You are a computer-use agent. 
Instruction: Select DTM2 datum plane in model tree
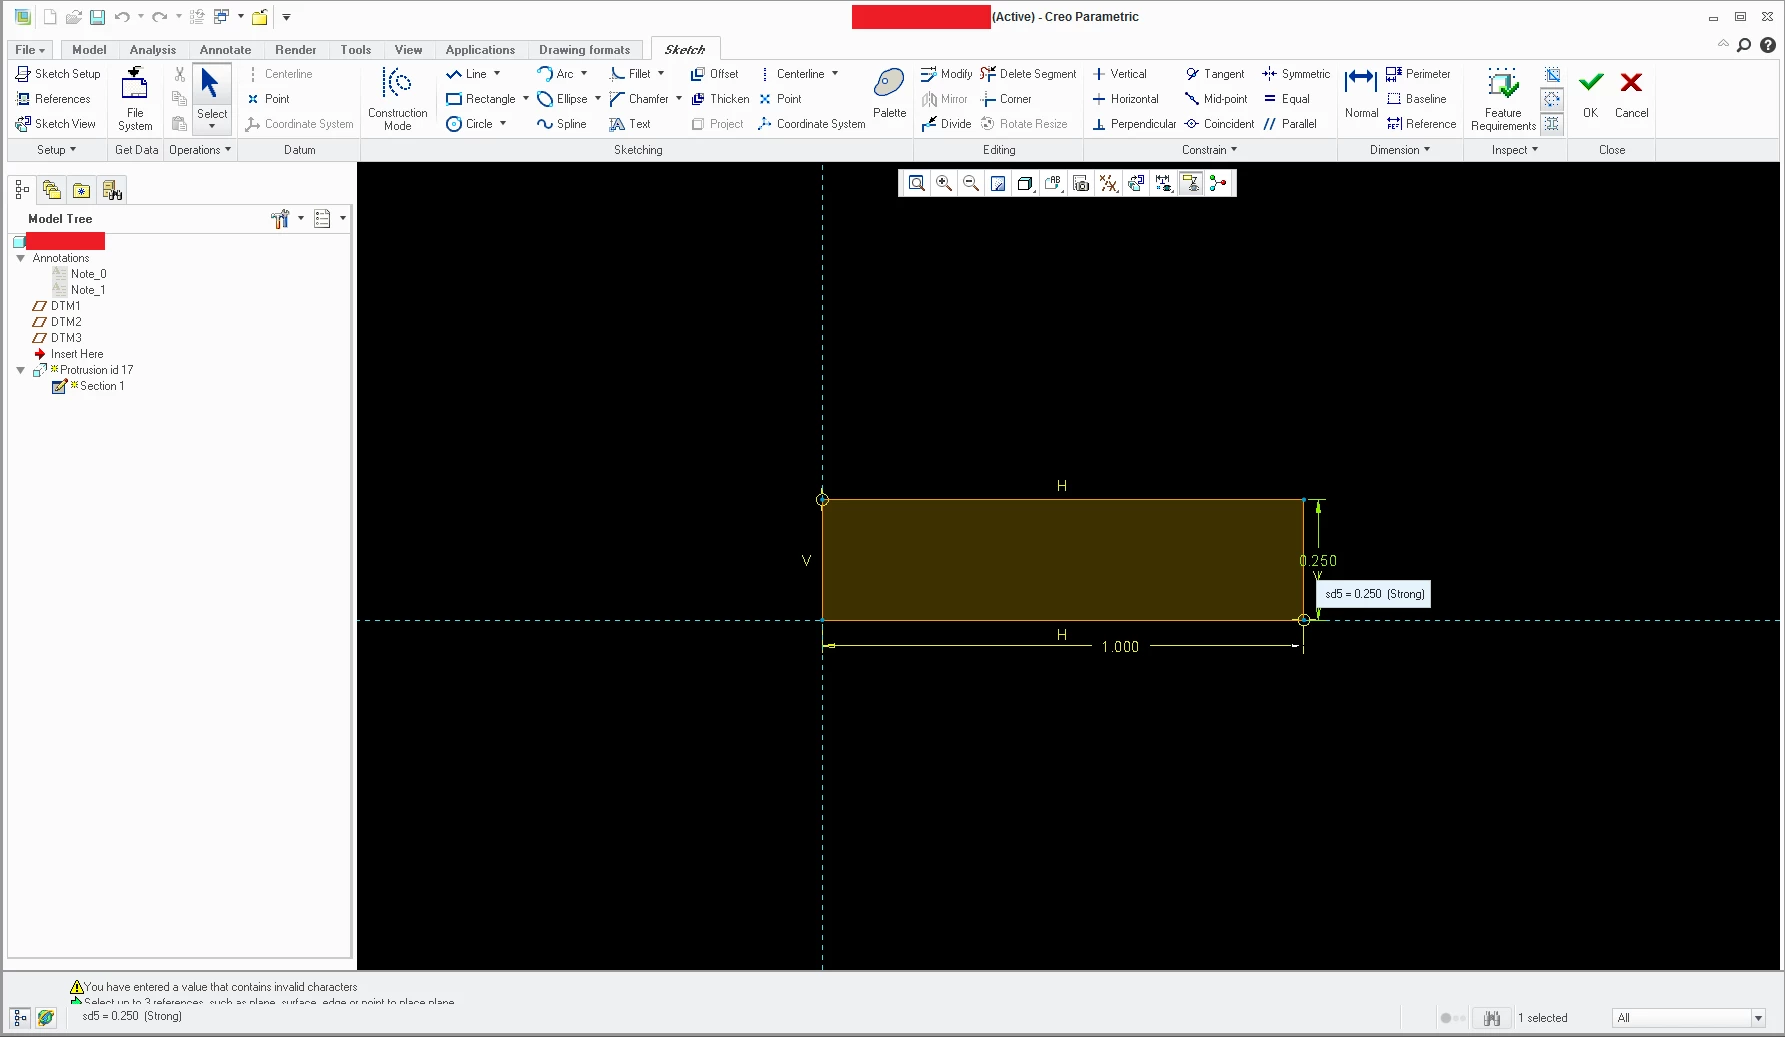coord(66,322)
